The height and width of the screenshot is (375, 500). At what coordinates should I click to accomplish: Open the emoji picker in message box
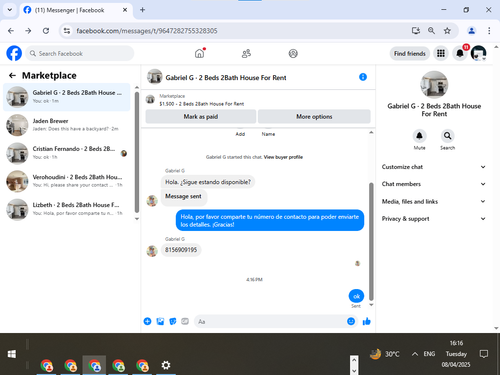[351, 321]
